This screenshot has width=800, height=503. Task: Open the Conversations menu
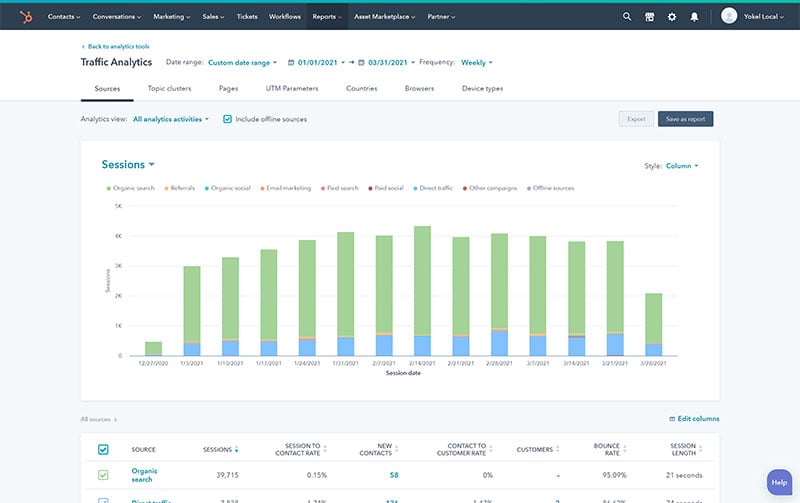coord(117,17)
